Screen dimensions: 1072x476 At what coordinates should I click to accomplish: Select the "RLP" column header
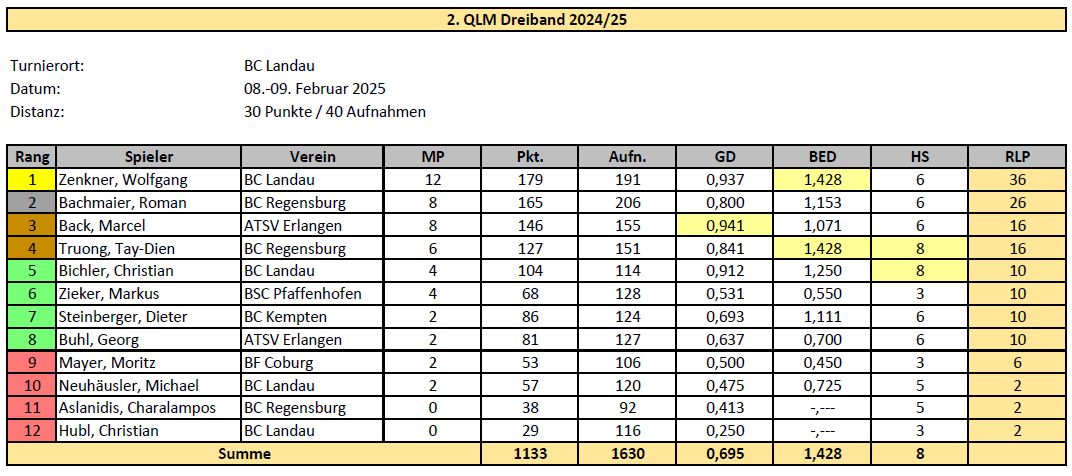click(1017, 157)
